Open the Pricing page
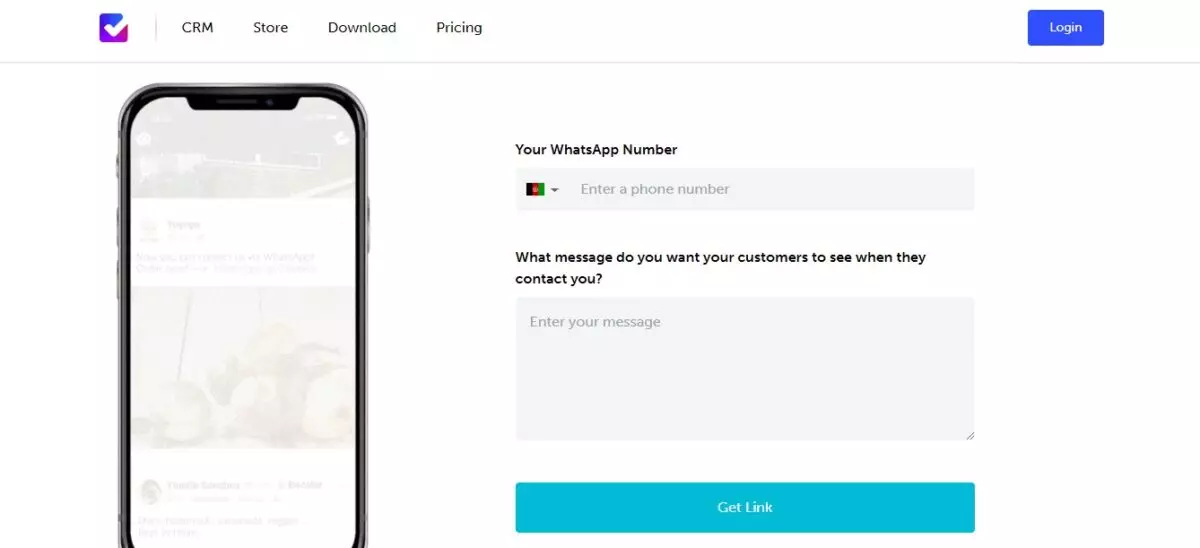This screenshot has height=548, width=1200. pyautogui.click(x=459, y=28)
